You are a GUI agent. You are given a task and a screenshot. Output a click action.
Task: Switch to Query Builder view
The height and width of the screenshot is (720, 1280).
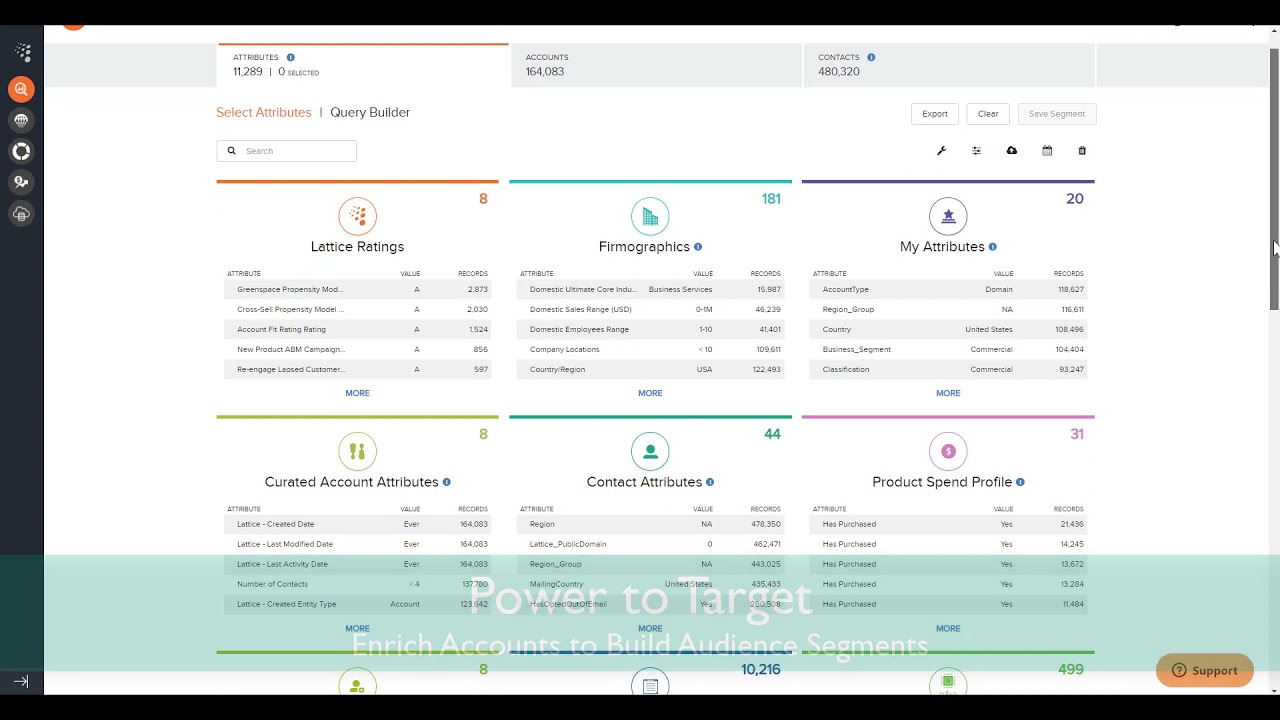point(370,113)
